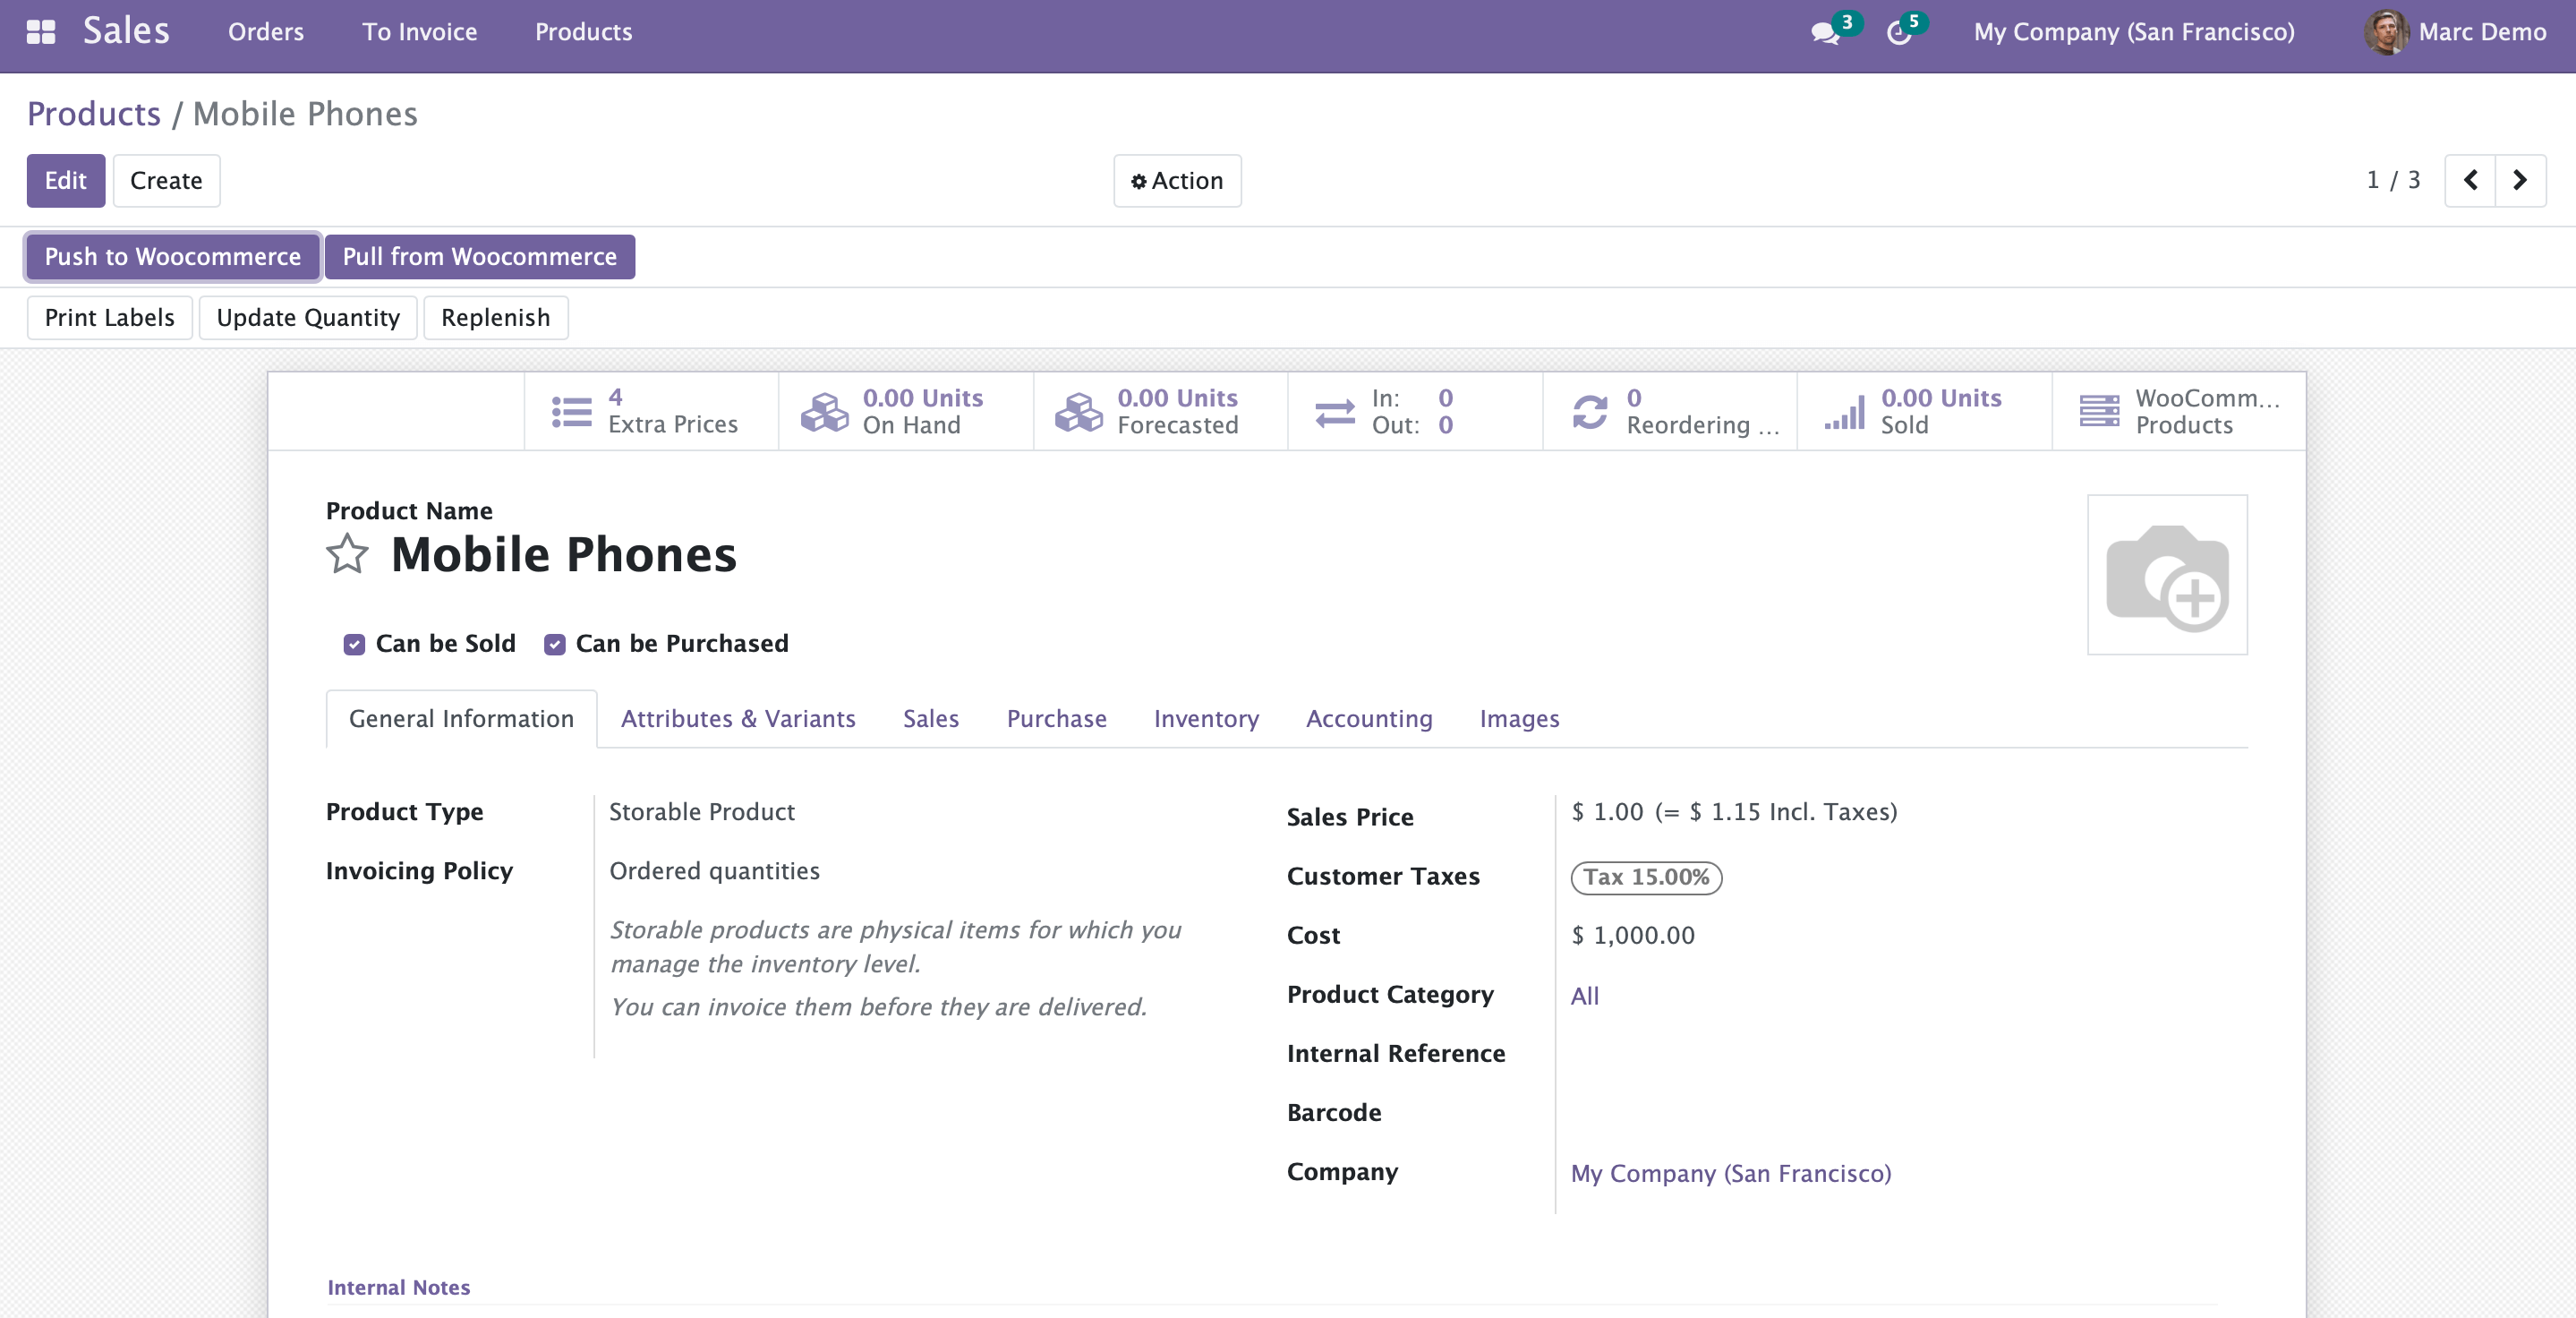Toggle the Can be Sold checkbox
The image size is (2576, 1318).
354,644
